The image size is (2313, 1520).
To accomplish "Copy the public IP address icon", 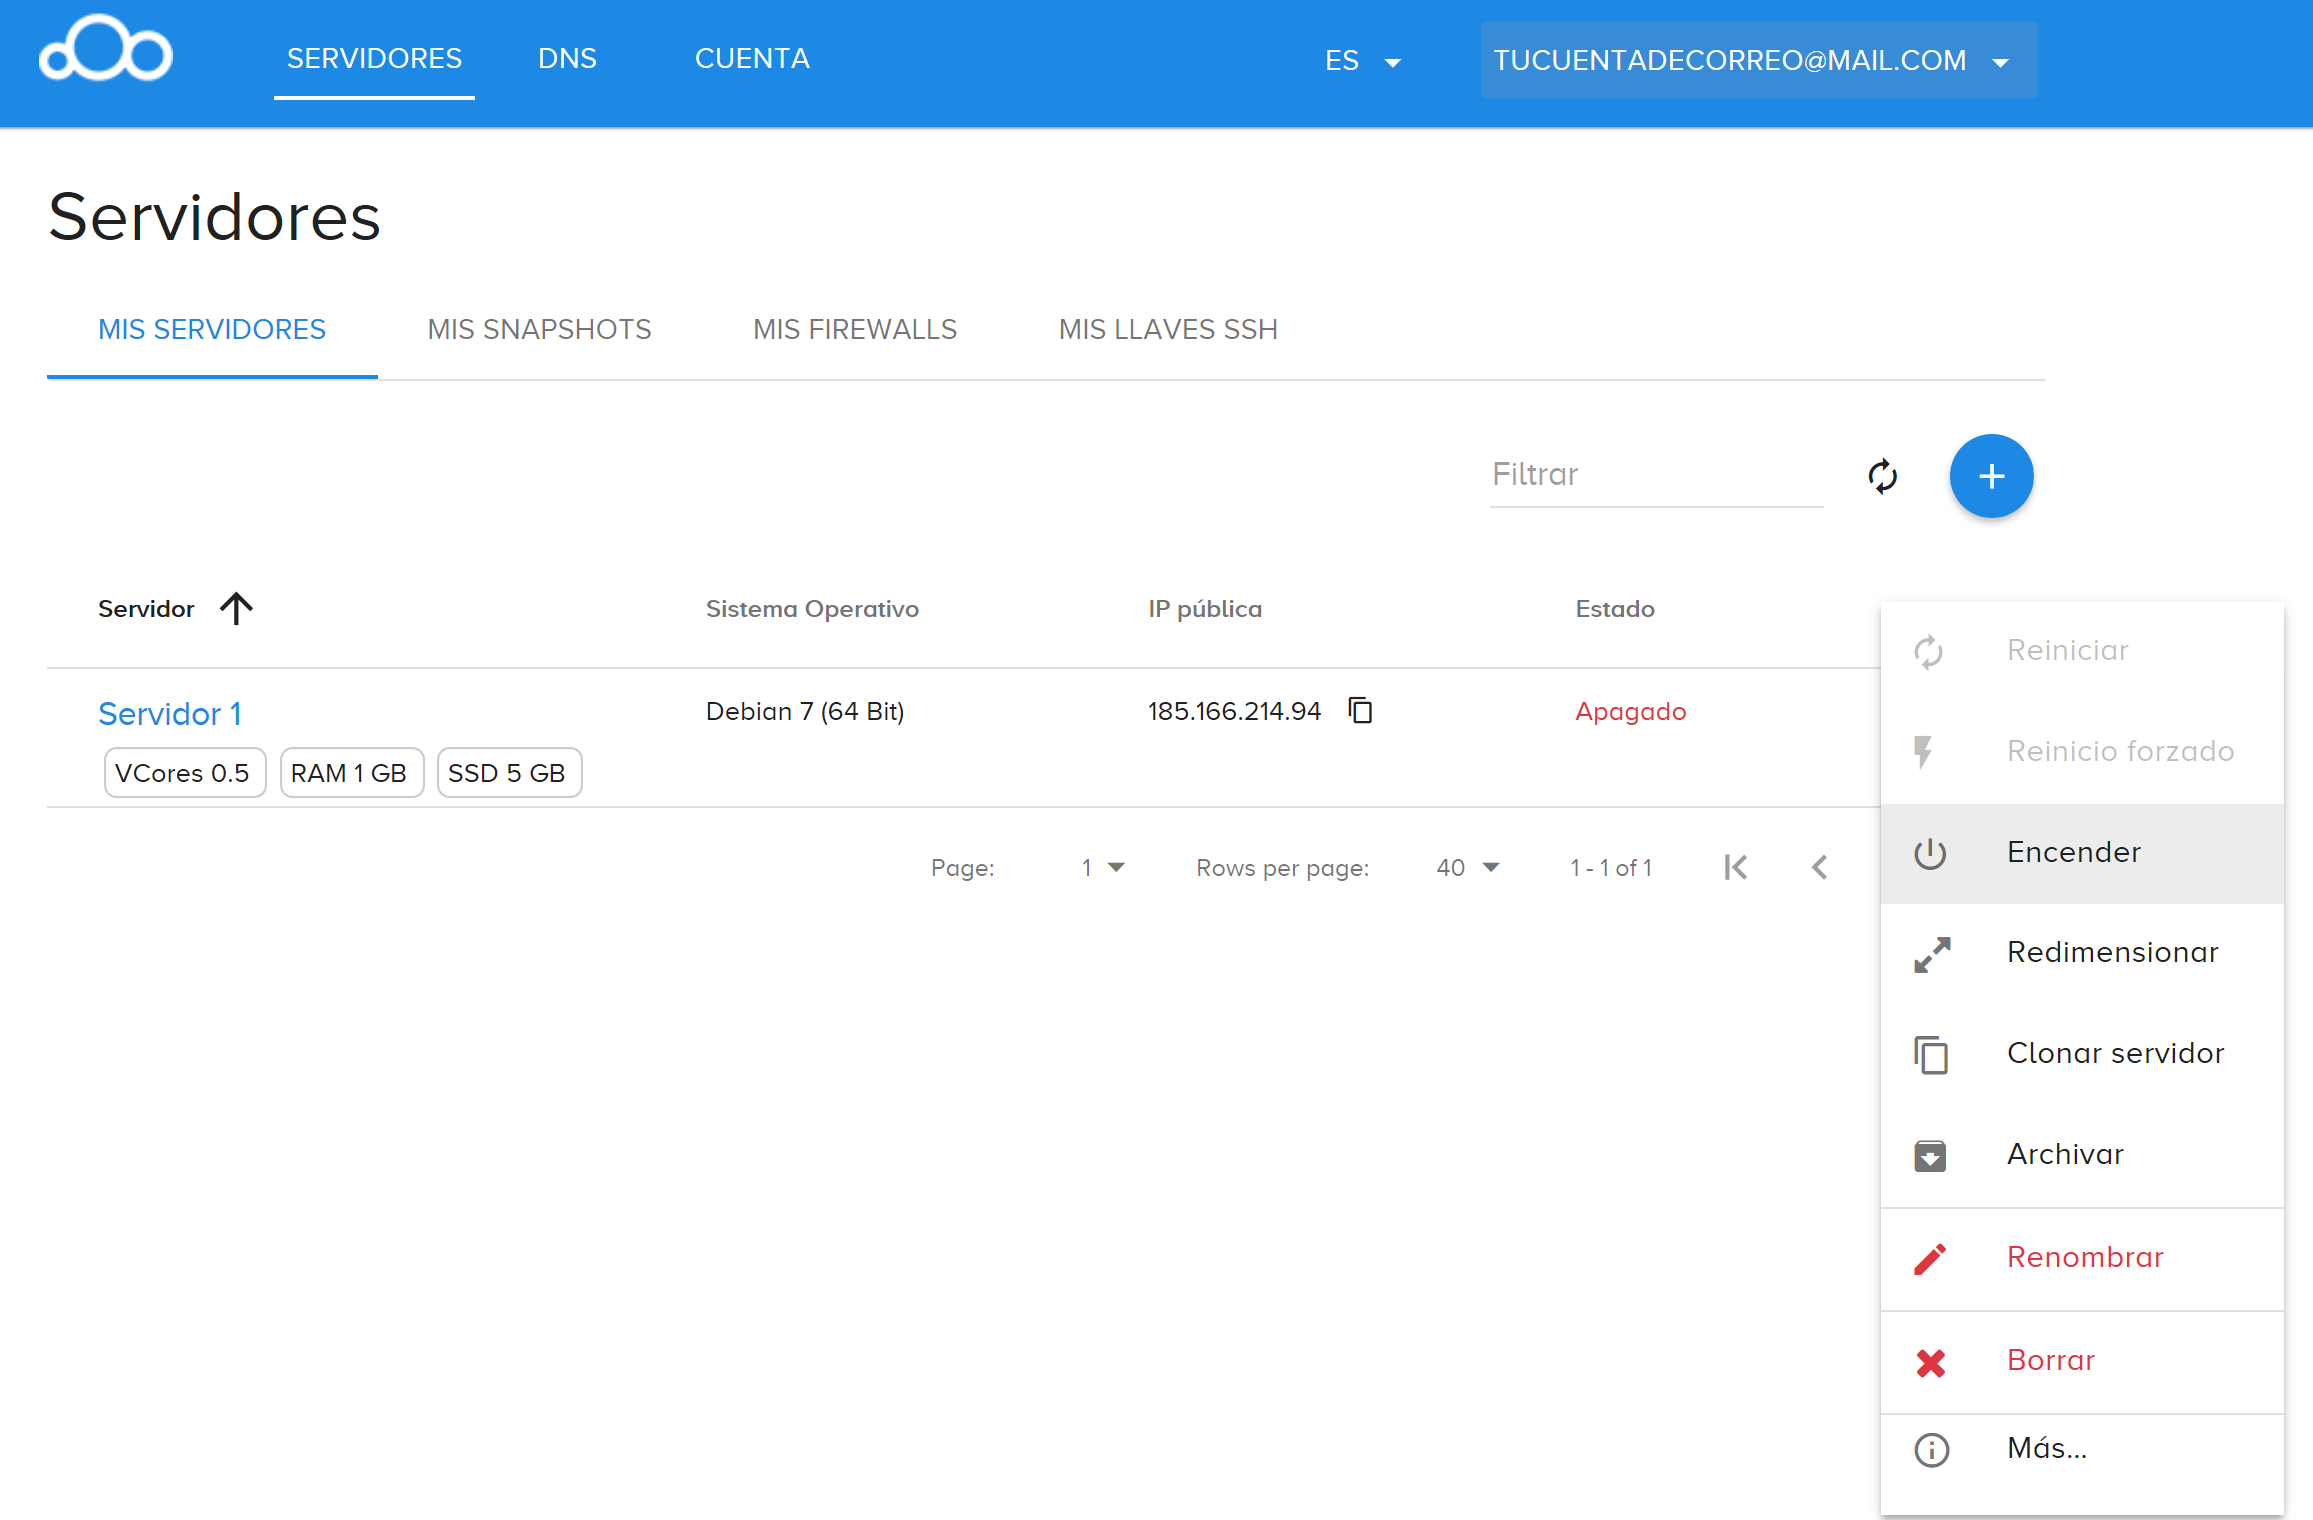I will point(1360,710).
